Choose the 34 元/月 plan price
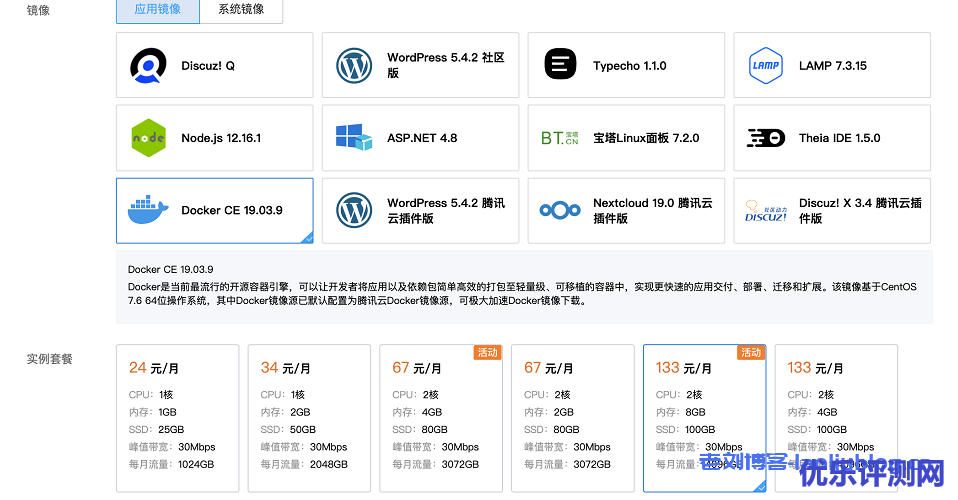958x500 pixels. point(286,368)
